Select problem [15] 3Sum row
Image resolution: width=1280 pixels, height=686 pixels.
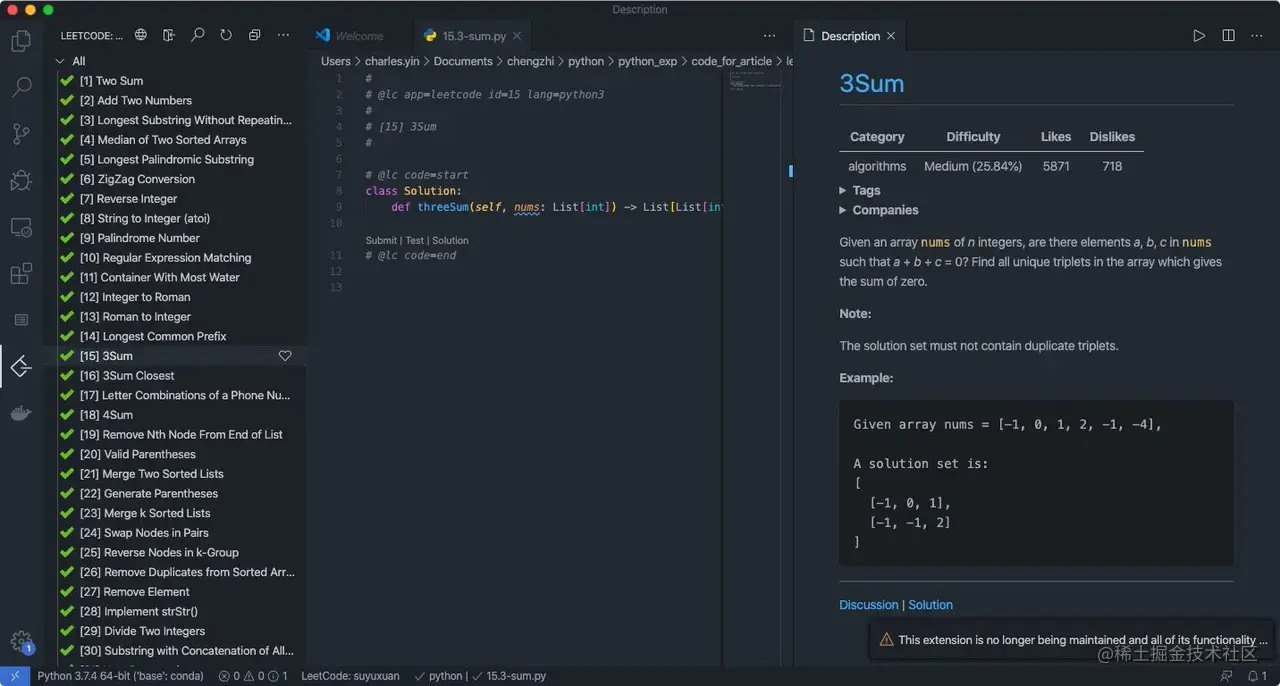pos(175,356)
